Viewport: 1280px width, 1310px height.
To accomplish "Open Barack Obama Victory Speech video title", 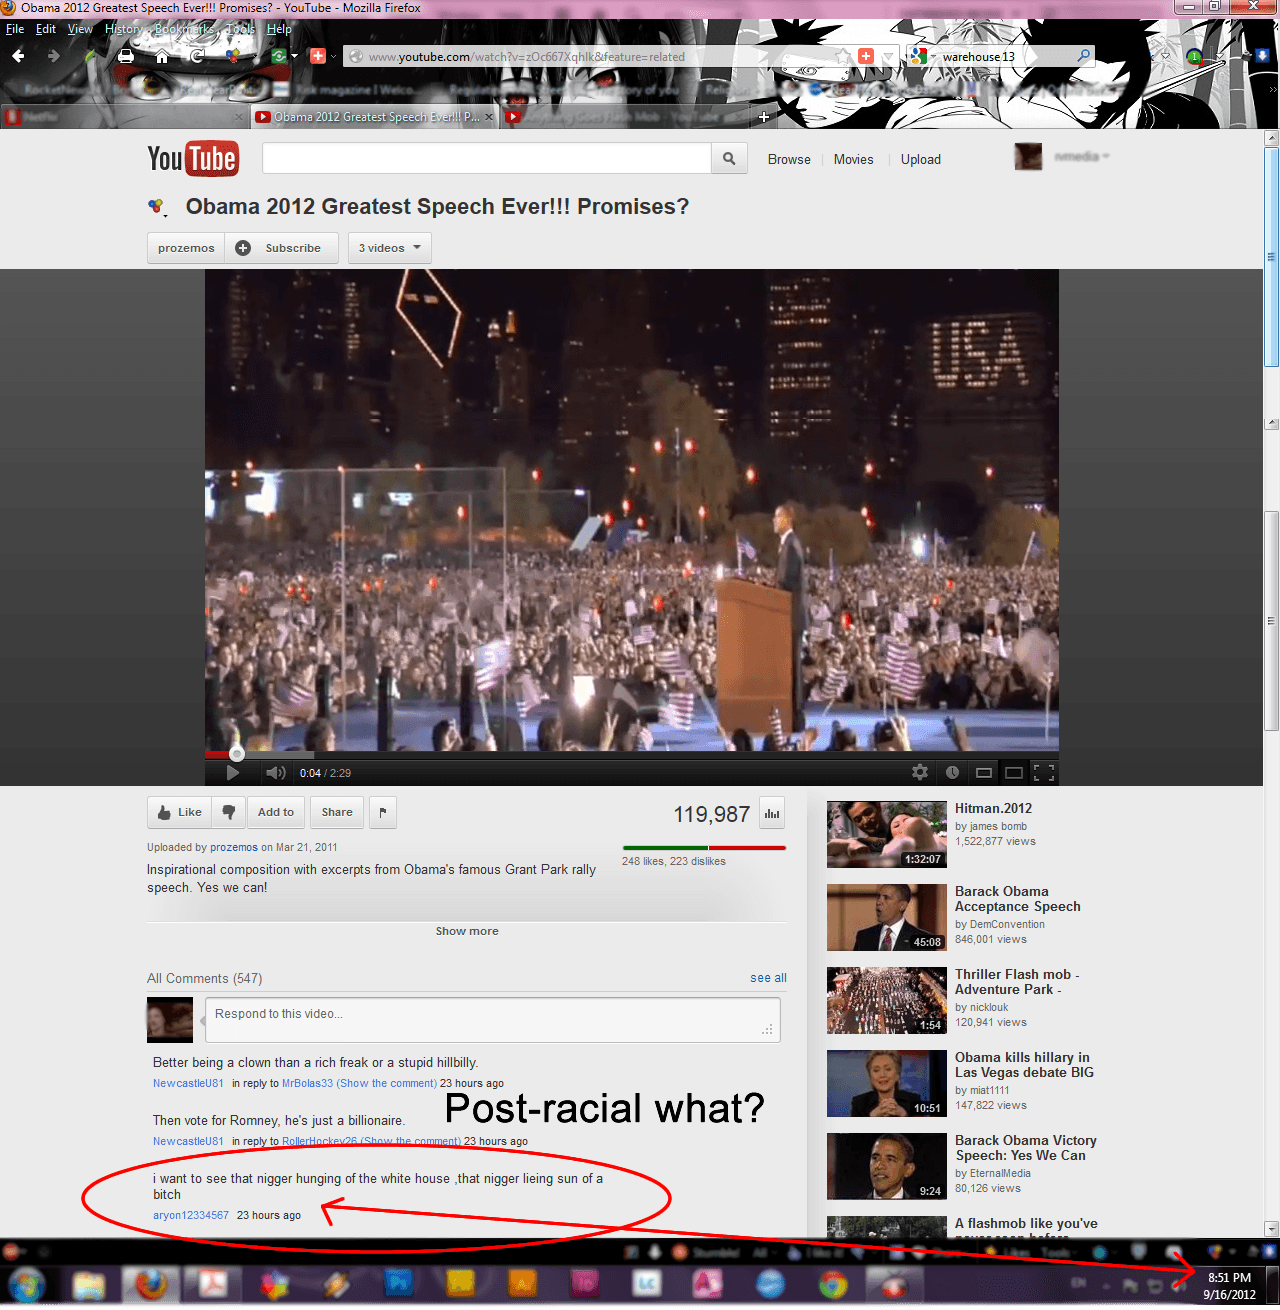I will pos(1026,1148).
